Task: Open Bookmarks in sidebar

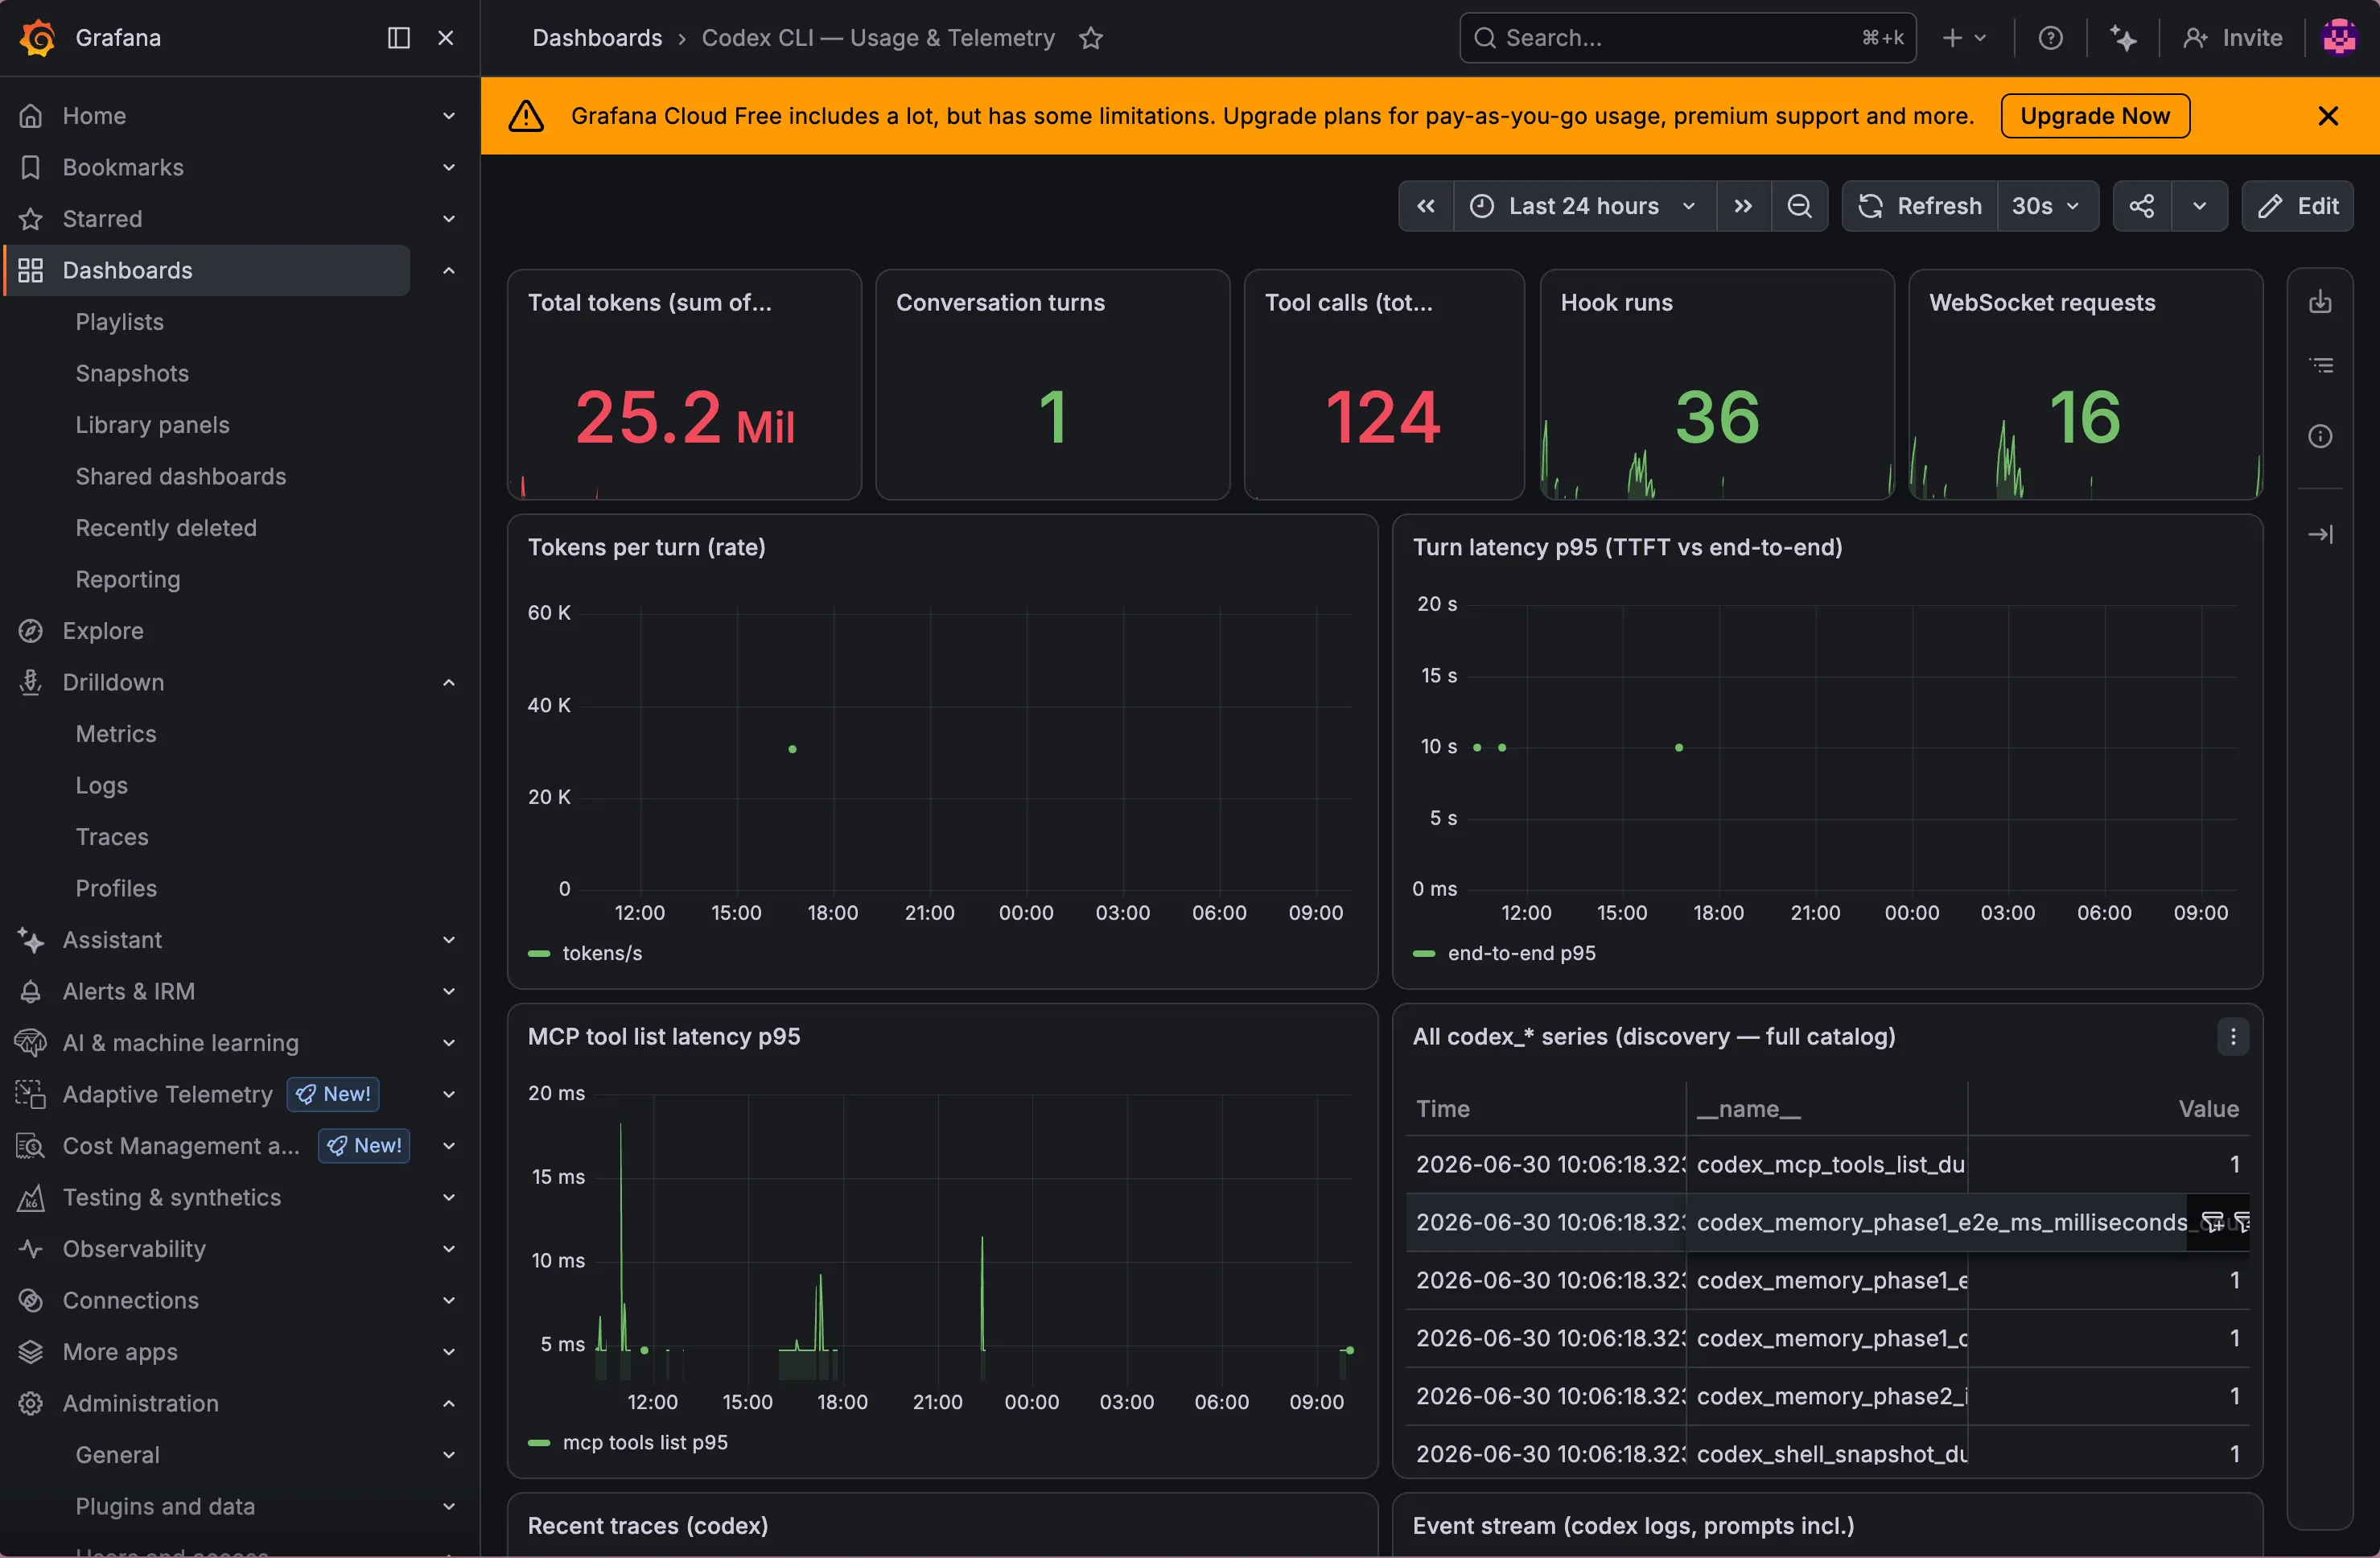Action: 123,167
